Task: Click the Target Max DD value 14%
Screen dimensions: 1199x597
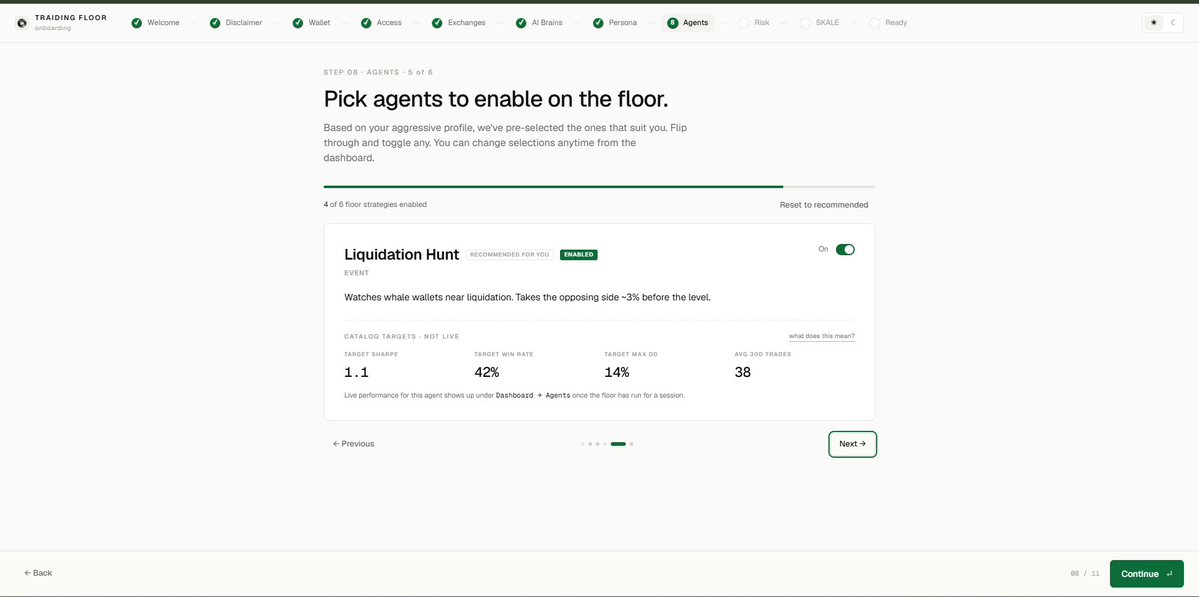Action: (x=616, y=372)
